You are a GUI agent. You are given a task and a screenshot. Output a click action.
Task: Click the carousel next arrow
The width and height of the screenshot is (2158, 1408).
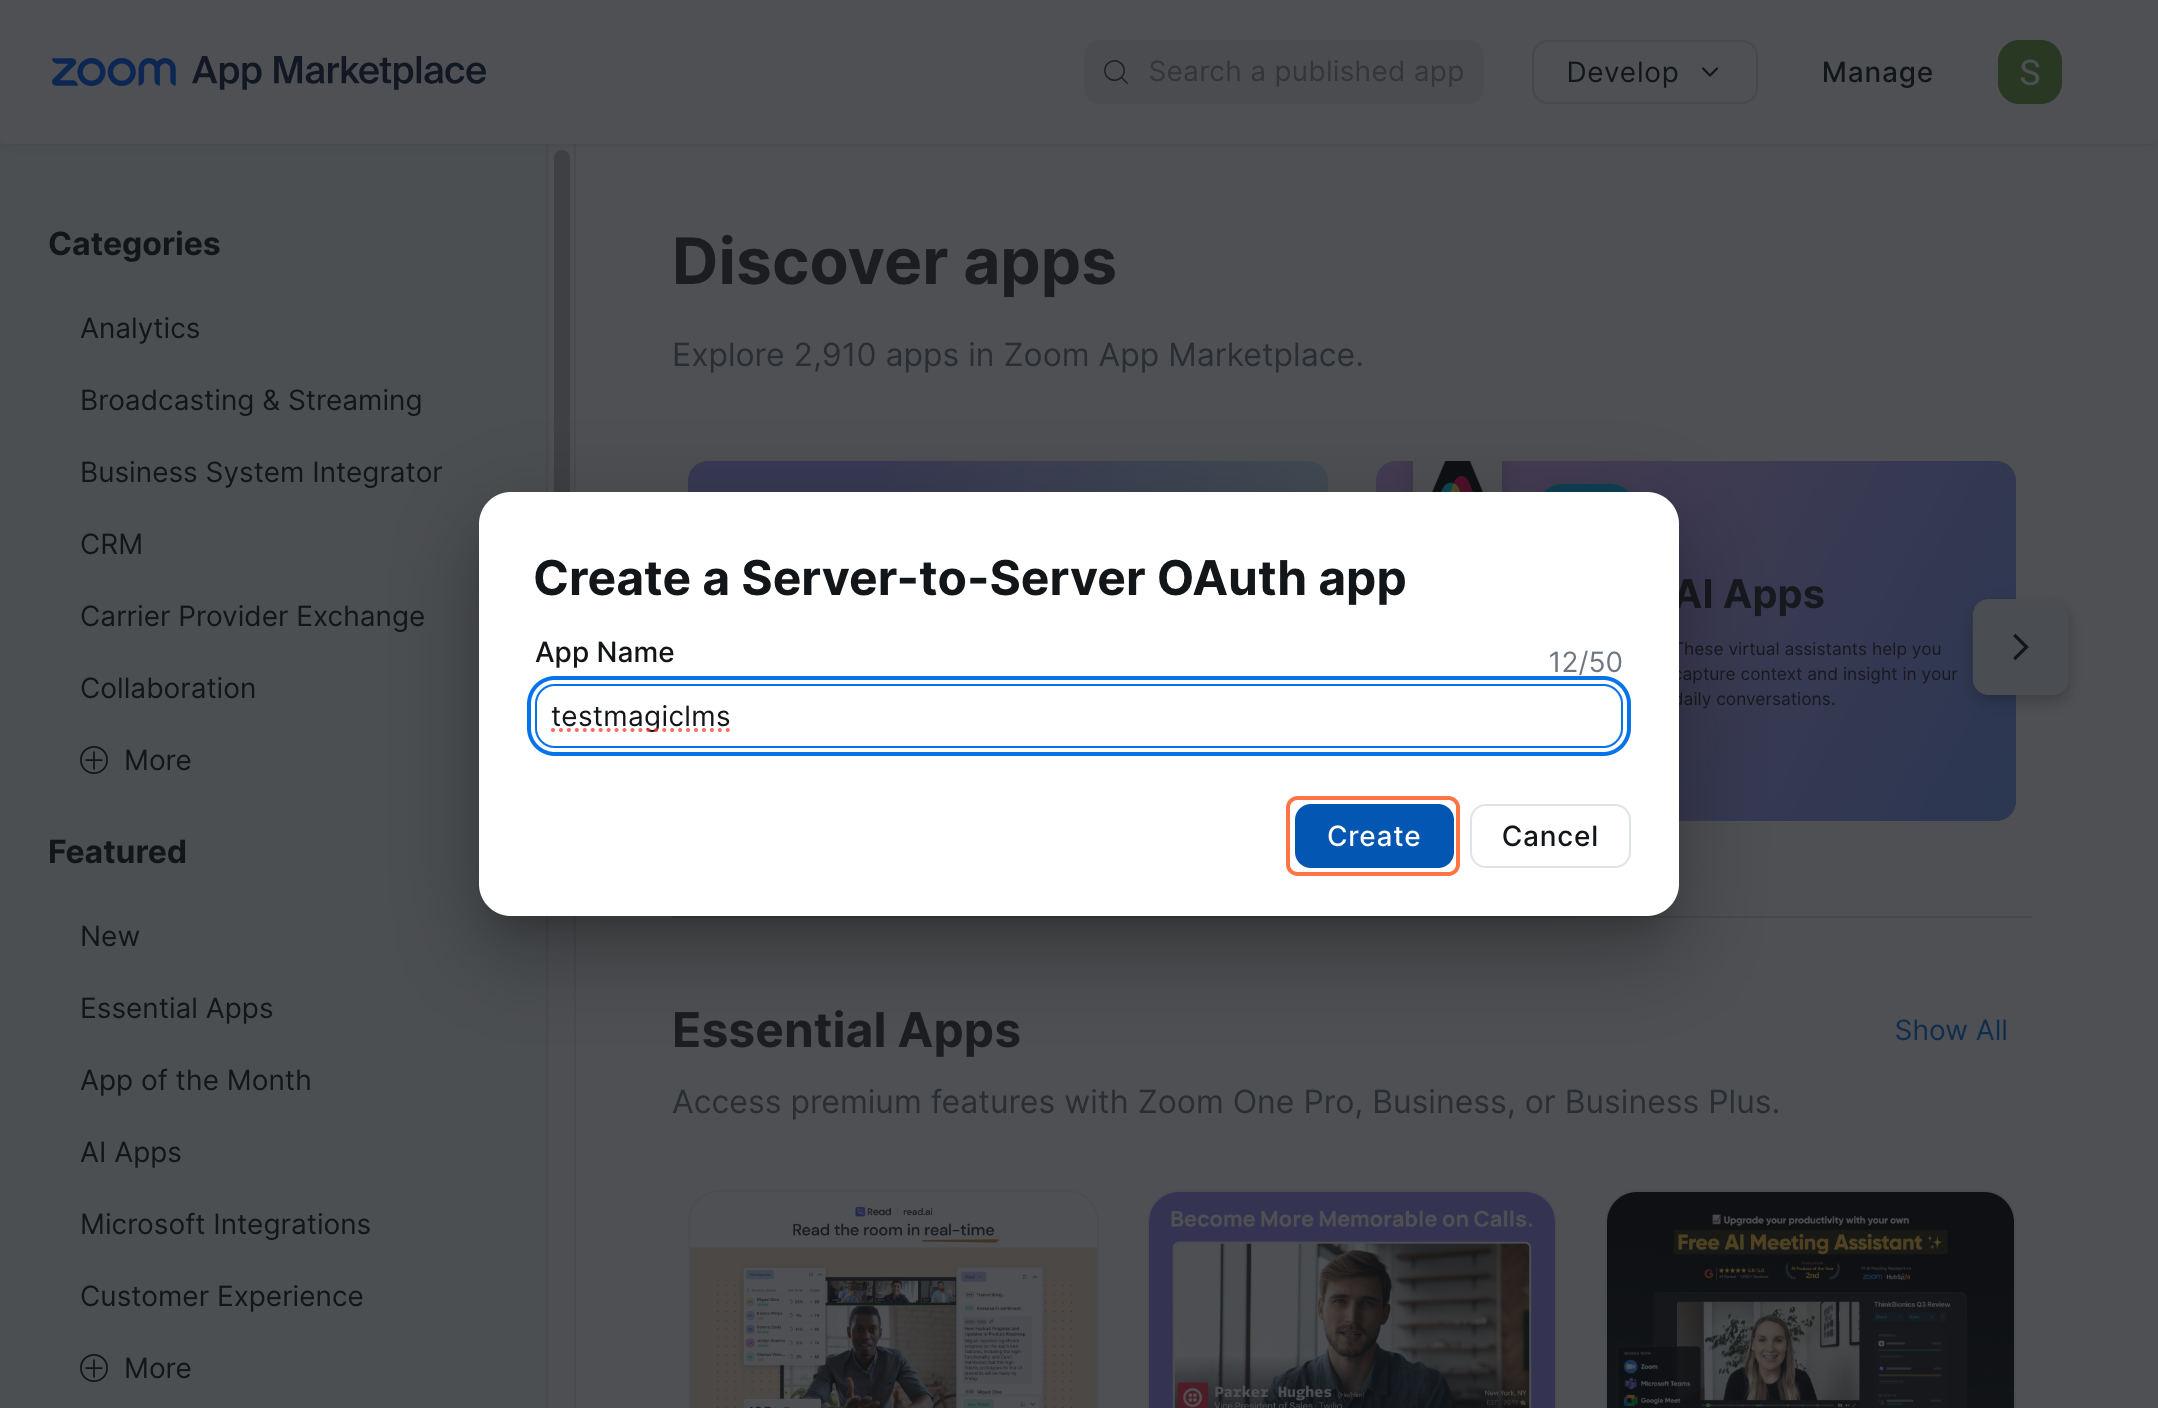[2020, 647]
